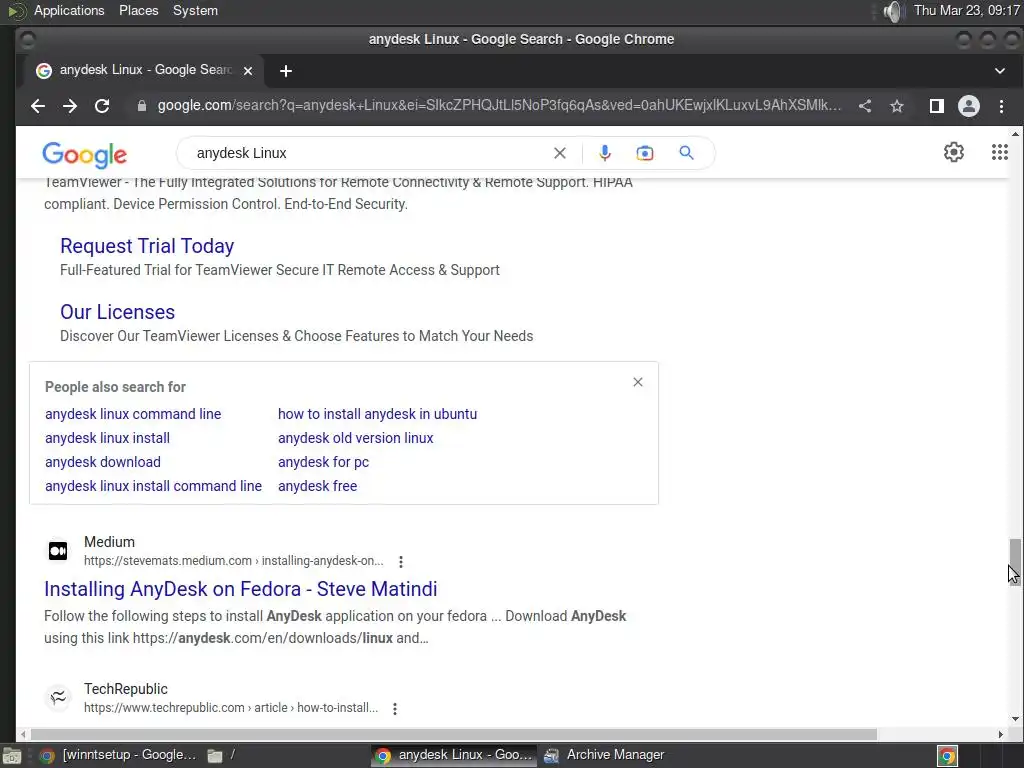Search for anydesk linux install command line
The width and height of the screenshot is (1024, 768).
click(153, 487)
